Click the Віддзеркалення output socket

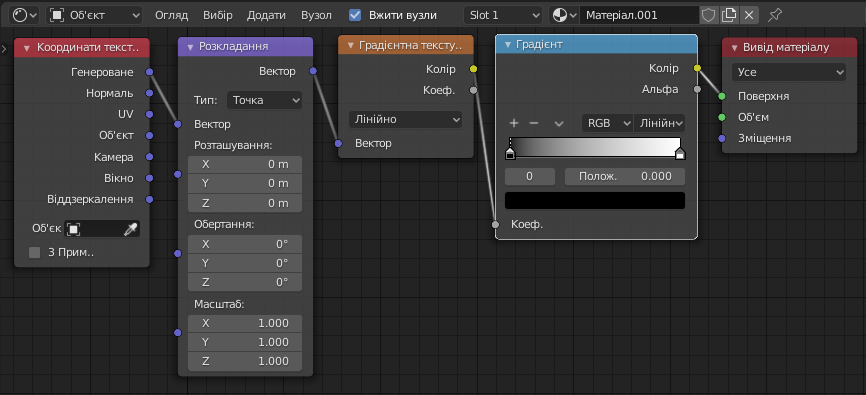[149, 199]
